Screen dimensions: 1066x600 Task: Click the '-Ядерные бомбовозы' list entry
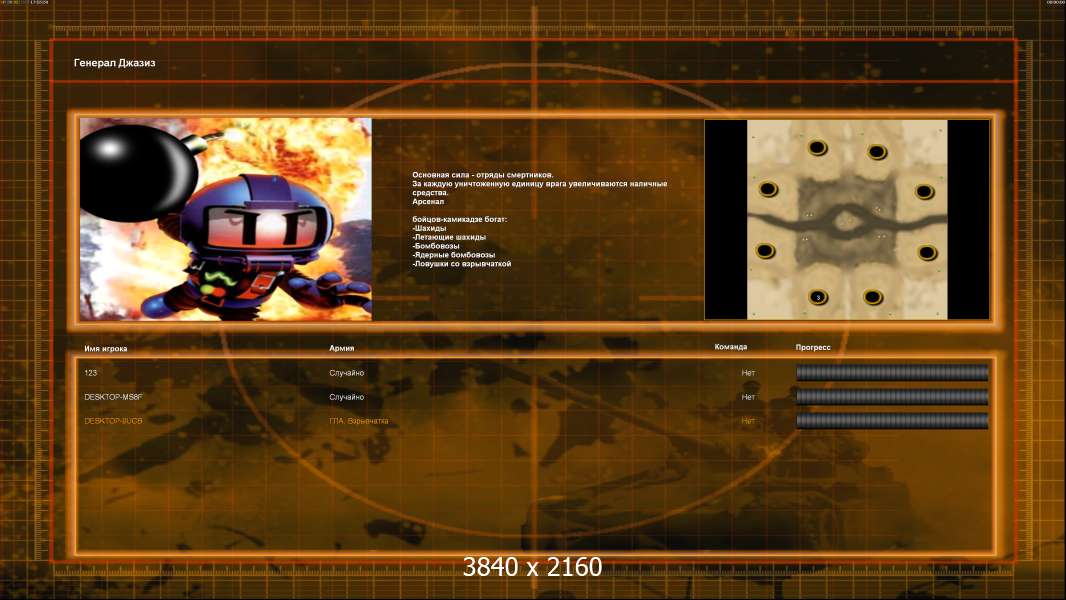tap(453, 255)
